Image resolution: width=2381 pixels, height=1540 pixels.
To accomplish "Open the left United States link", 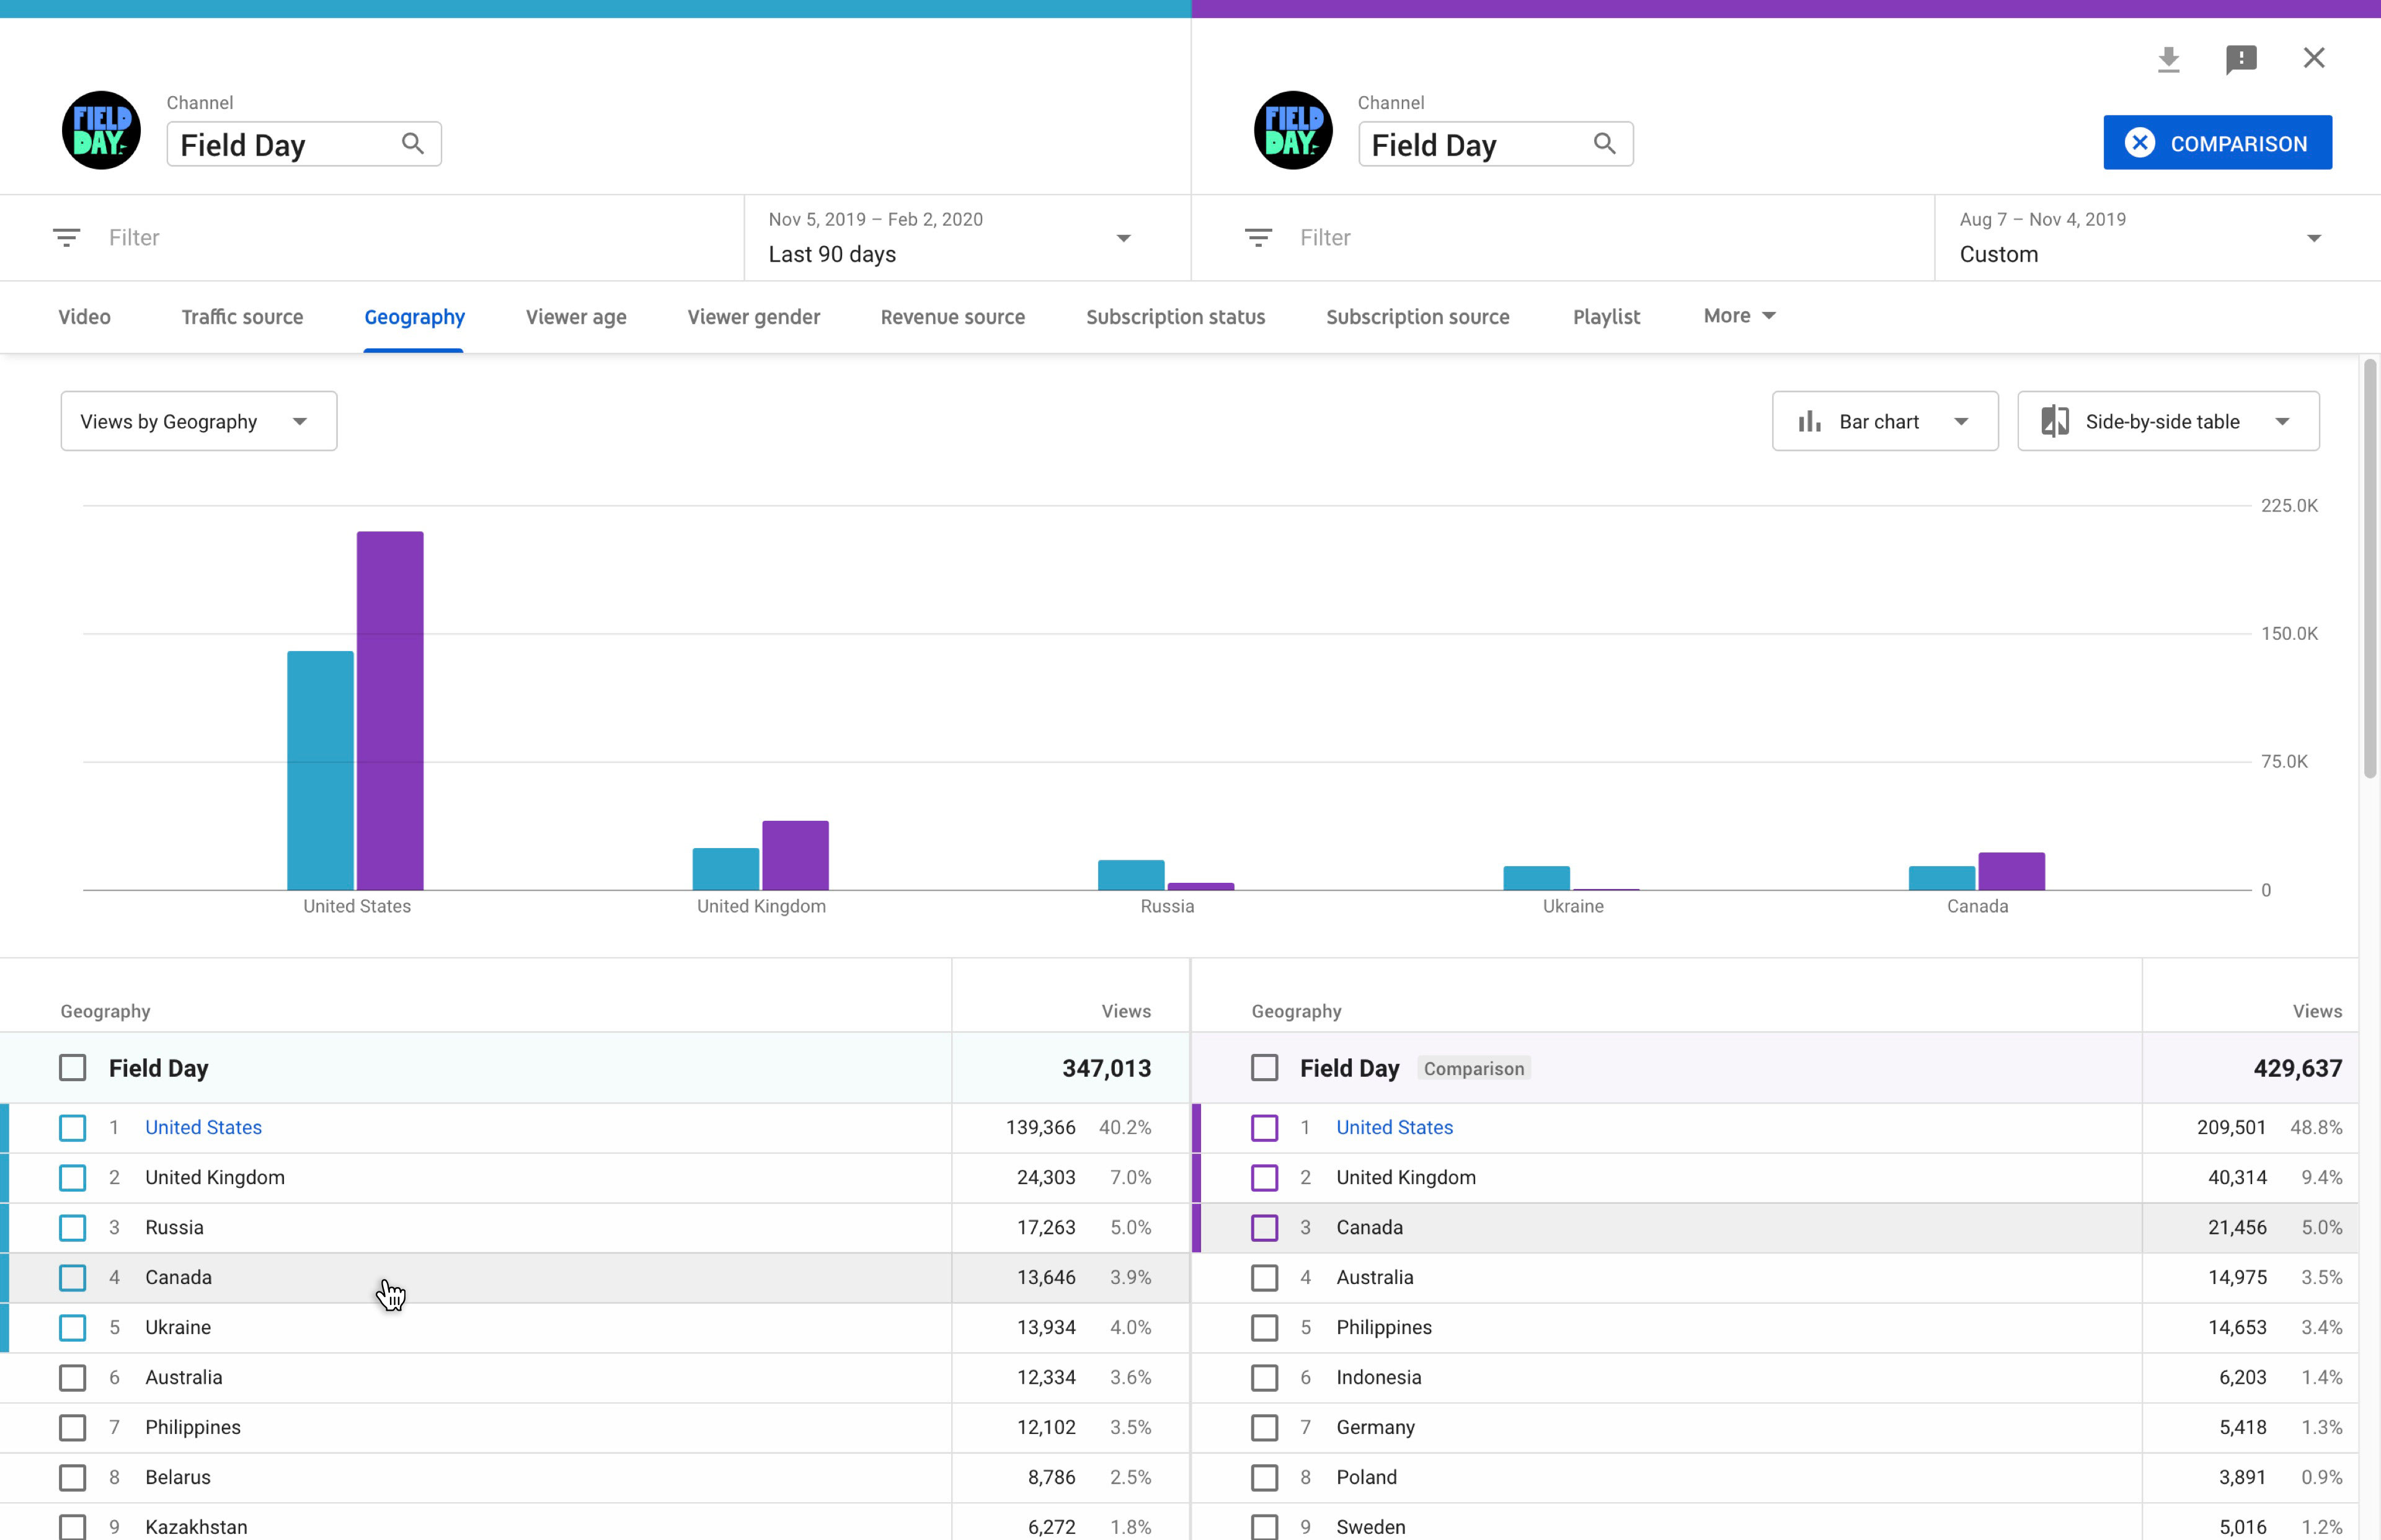I will click(x=203, y=1128).
